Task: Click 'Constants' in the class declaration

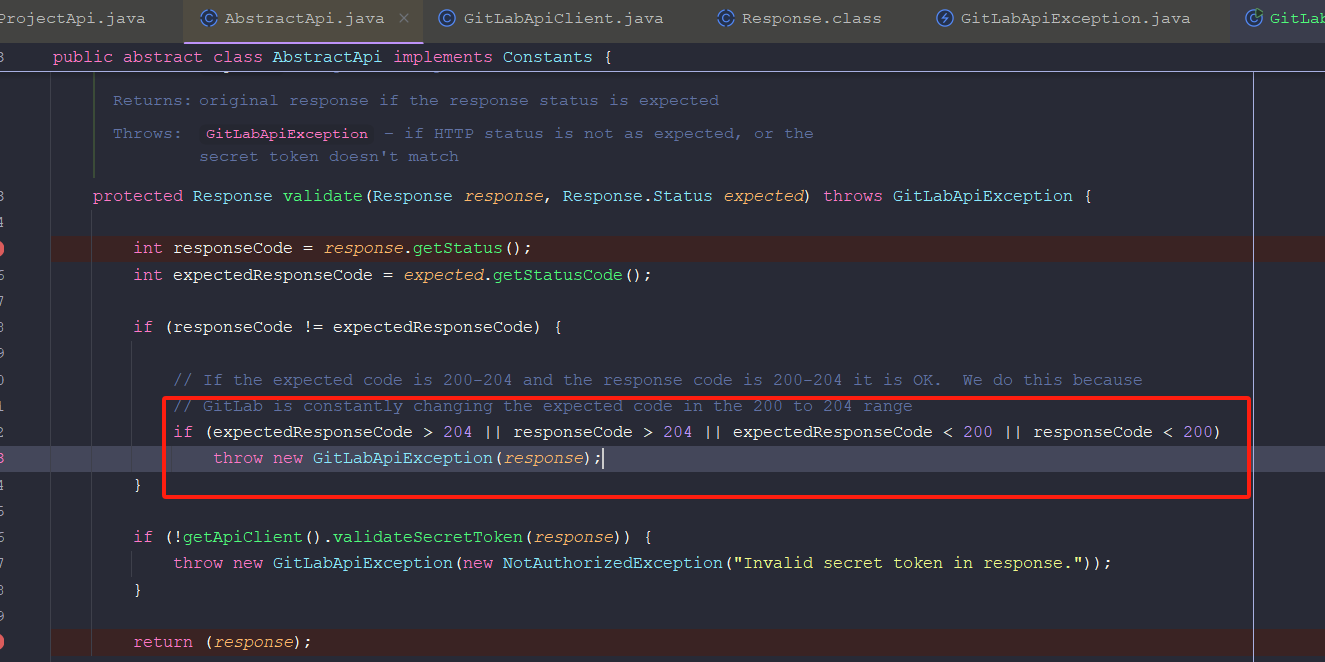Action: (547, 57)
